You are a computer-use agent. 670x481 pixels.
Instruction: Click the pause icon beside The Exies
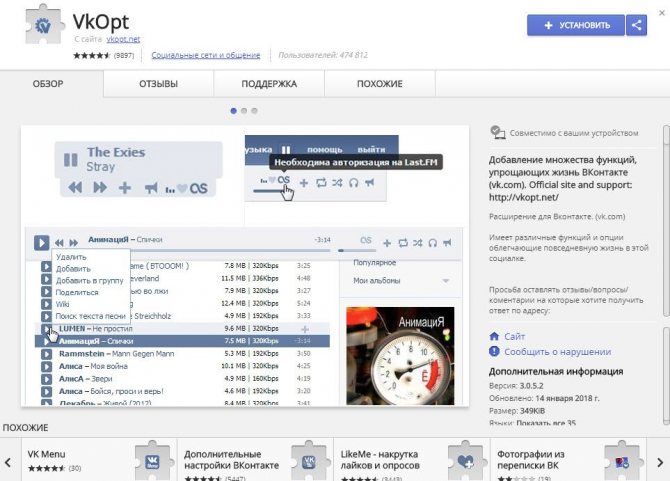point(71,160)
